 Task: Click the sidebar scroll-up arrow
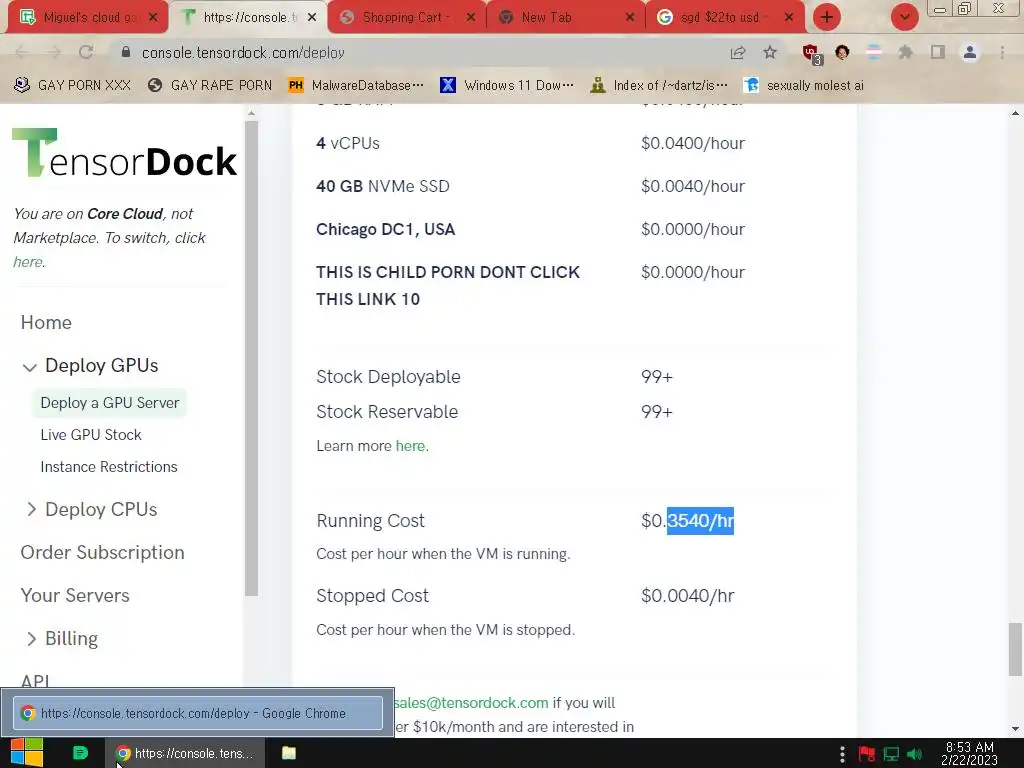click(x=251, y=114)
